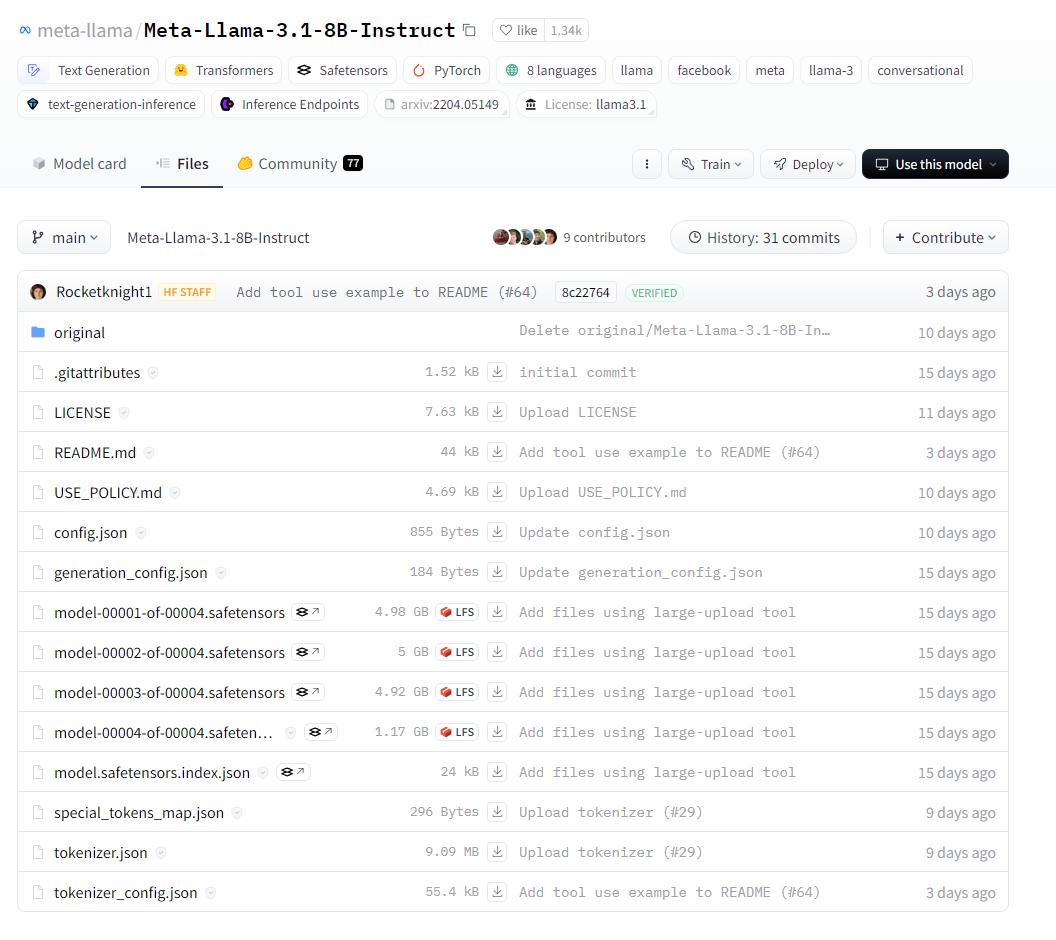This screenshot has width=1056, height=940.
Task: Open the arxiv:2204.05149 tag
Action: [442, 104]
